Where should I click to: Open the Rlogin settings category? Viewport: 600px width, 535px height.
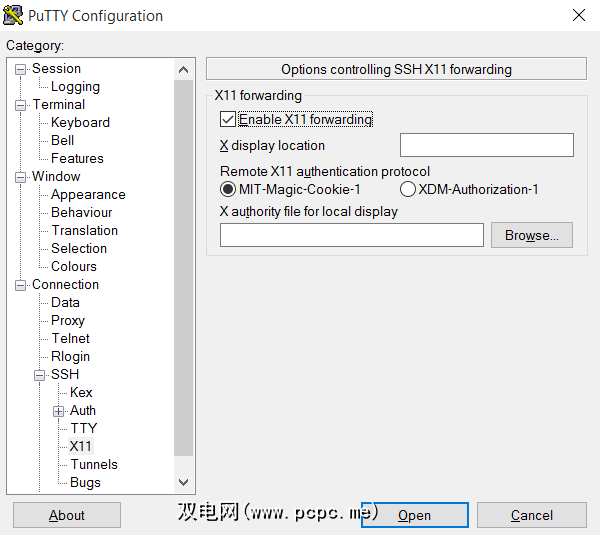coord(70,356)
